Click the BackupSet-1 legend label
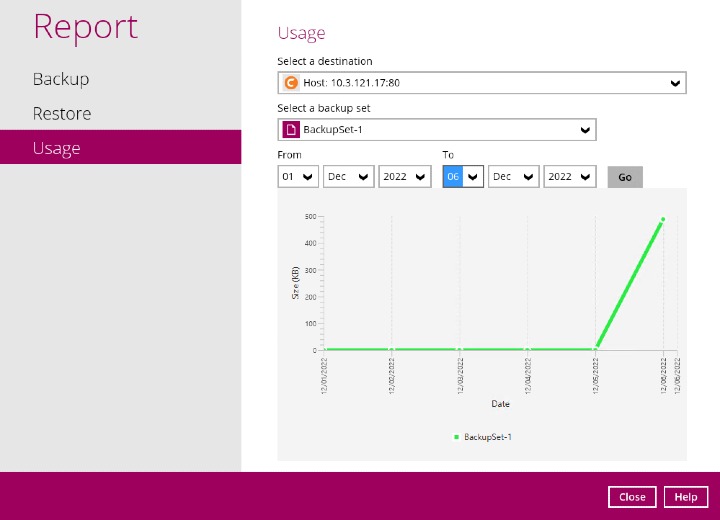 pos(488,437)
